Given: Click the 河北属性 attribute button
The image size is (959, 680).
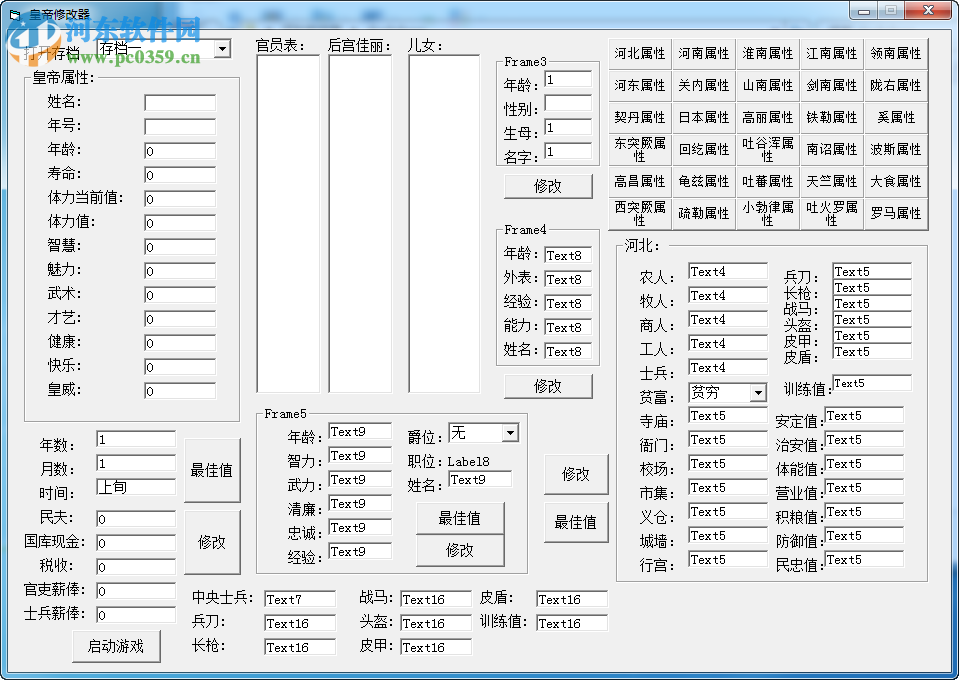Looking at the screenshot, I should coord(639,53).
